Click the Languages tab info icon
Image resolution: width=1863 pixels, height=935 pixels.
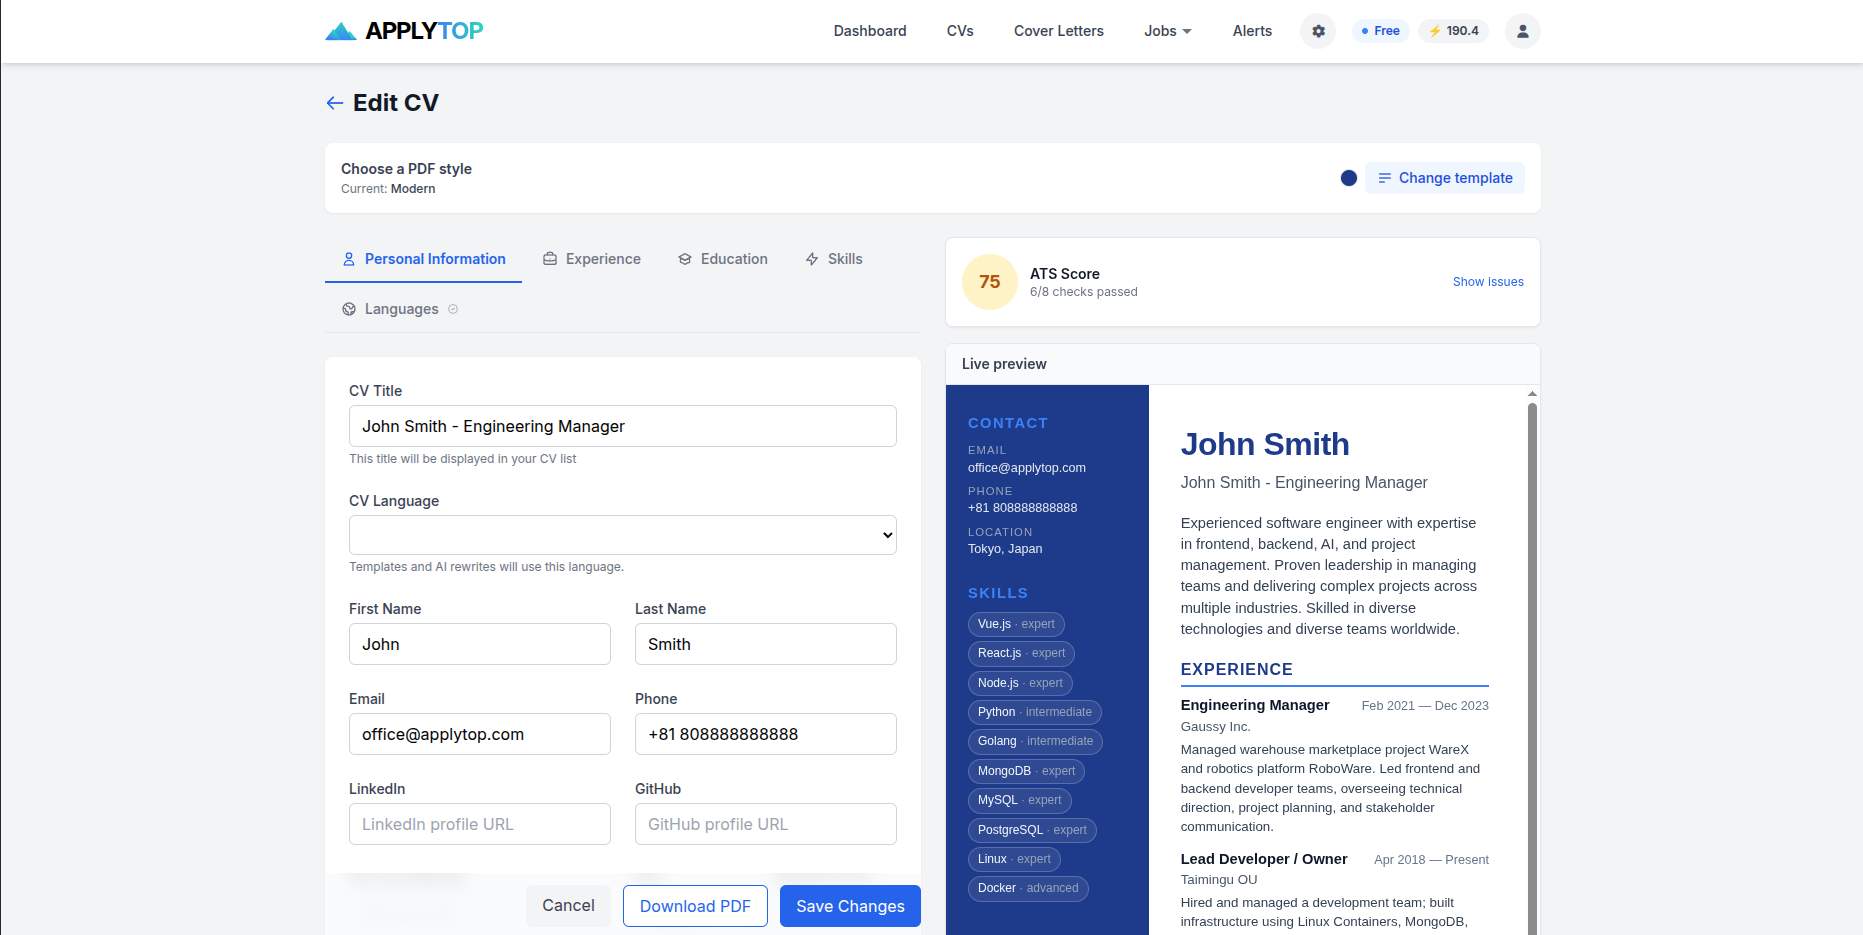[x=453, y=309]
